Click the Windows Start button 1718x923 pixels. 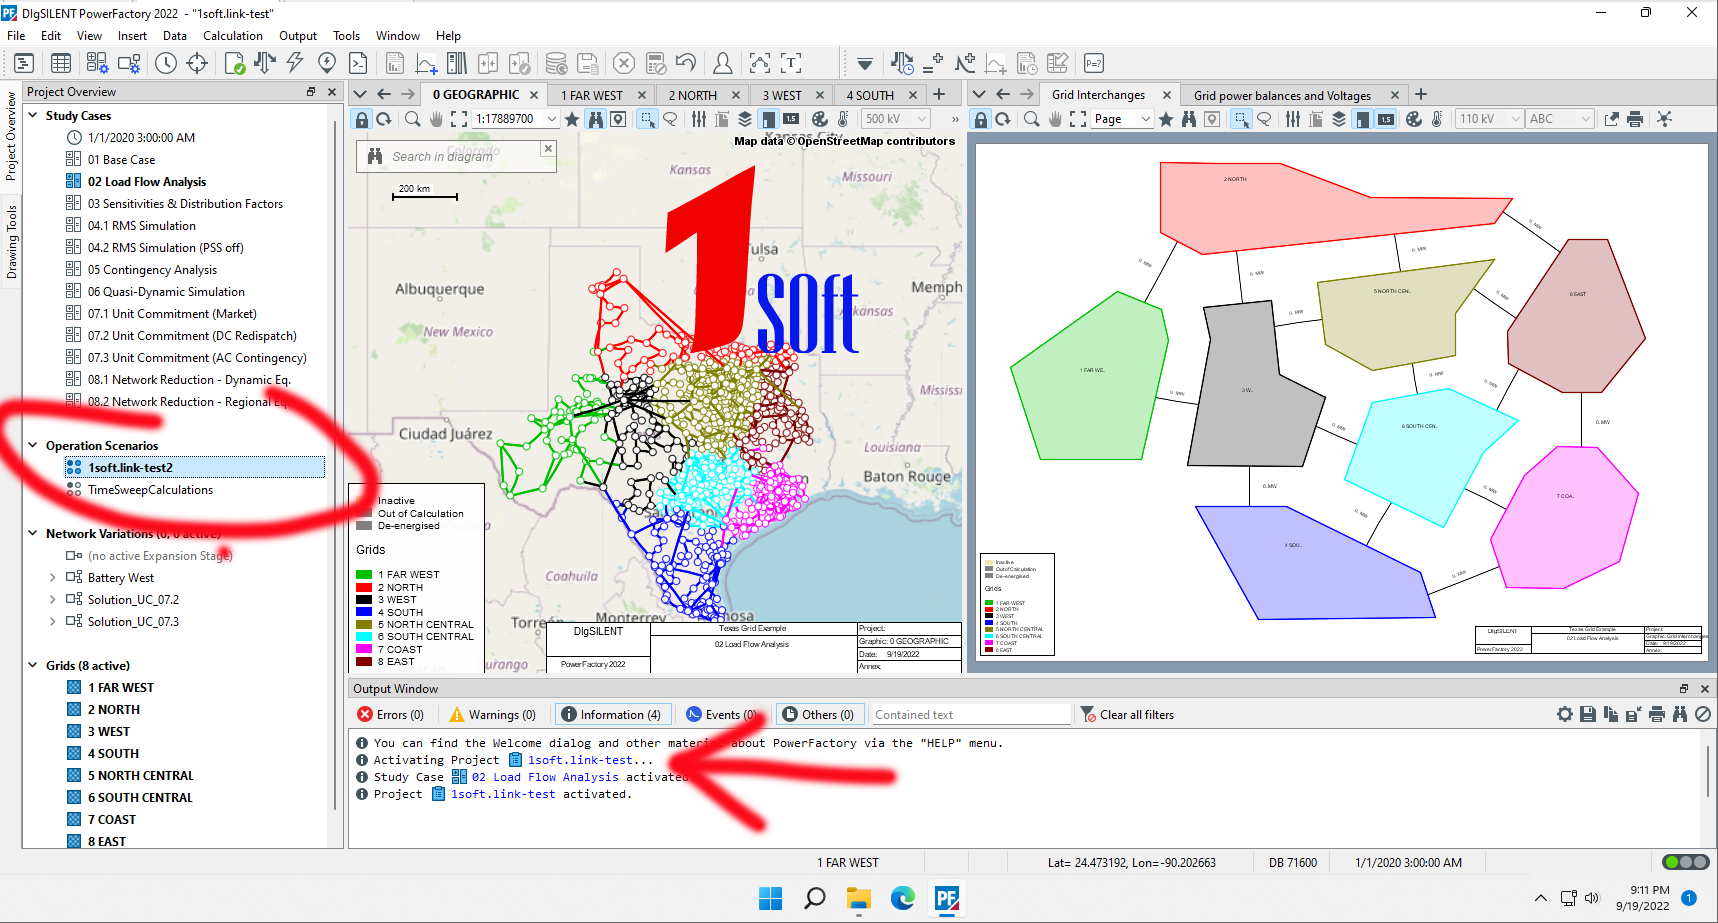click(x=771, y=898)
